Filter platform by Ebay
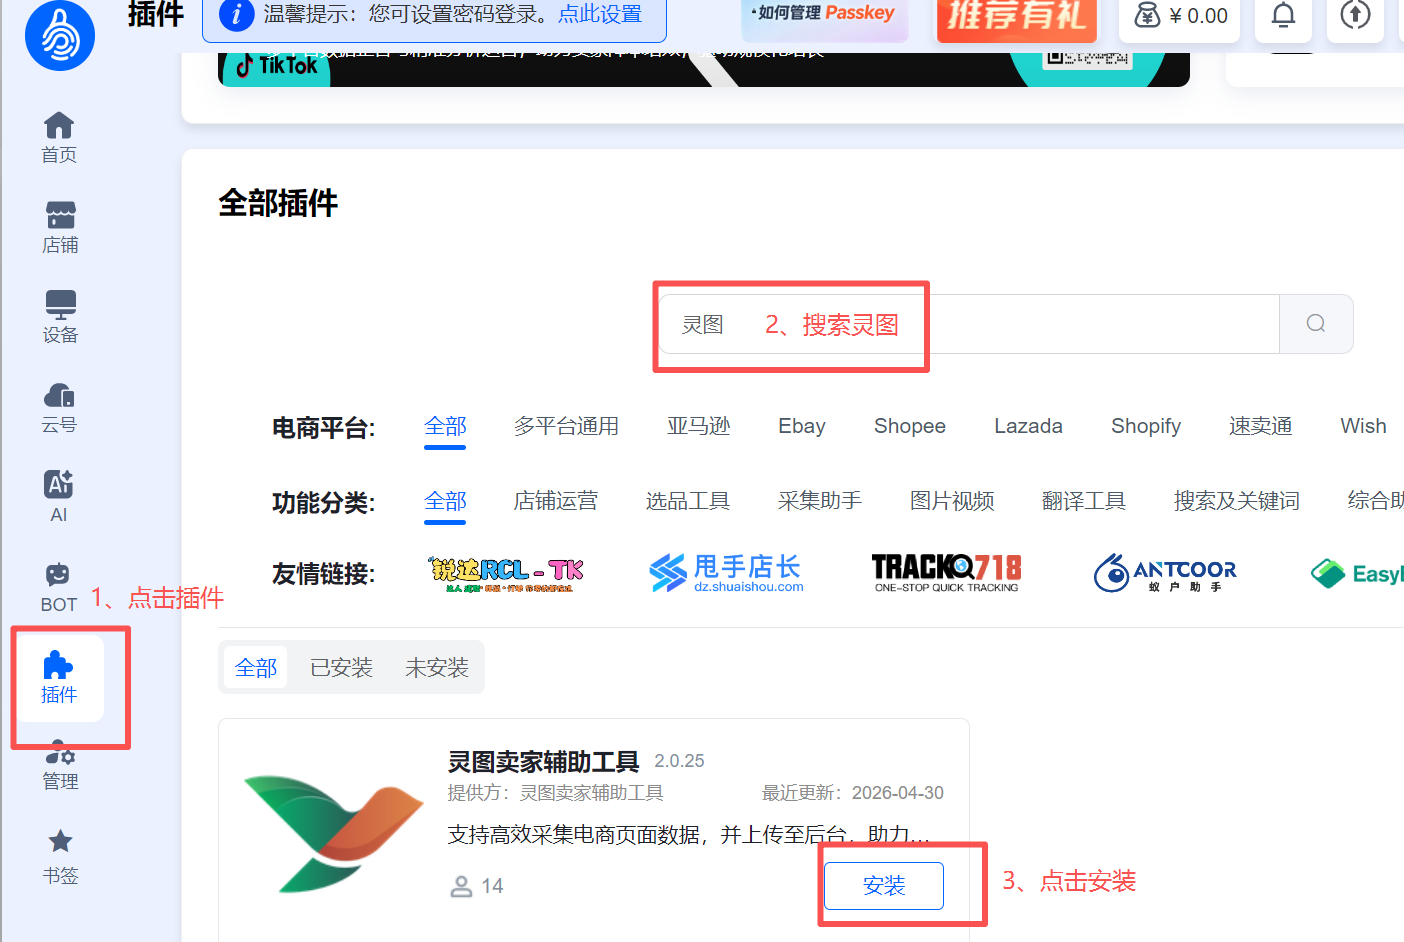Image resolution: width=1404 pixels, height=942 pixels. (x=802, y=426)
